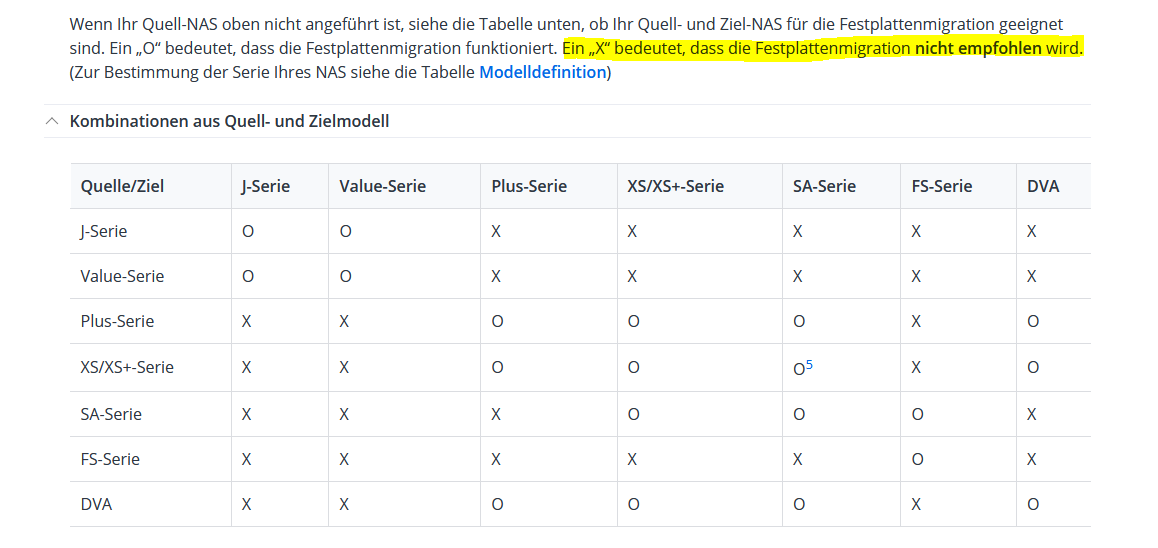Click footnote 5 superscript in table
Image resolution: width=1158 pixels, height=548 pixels.
809,364
